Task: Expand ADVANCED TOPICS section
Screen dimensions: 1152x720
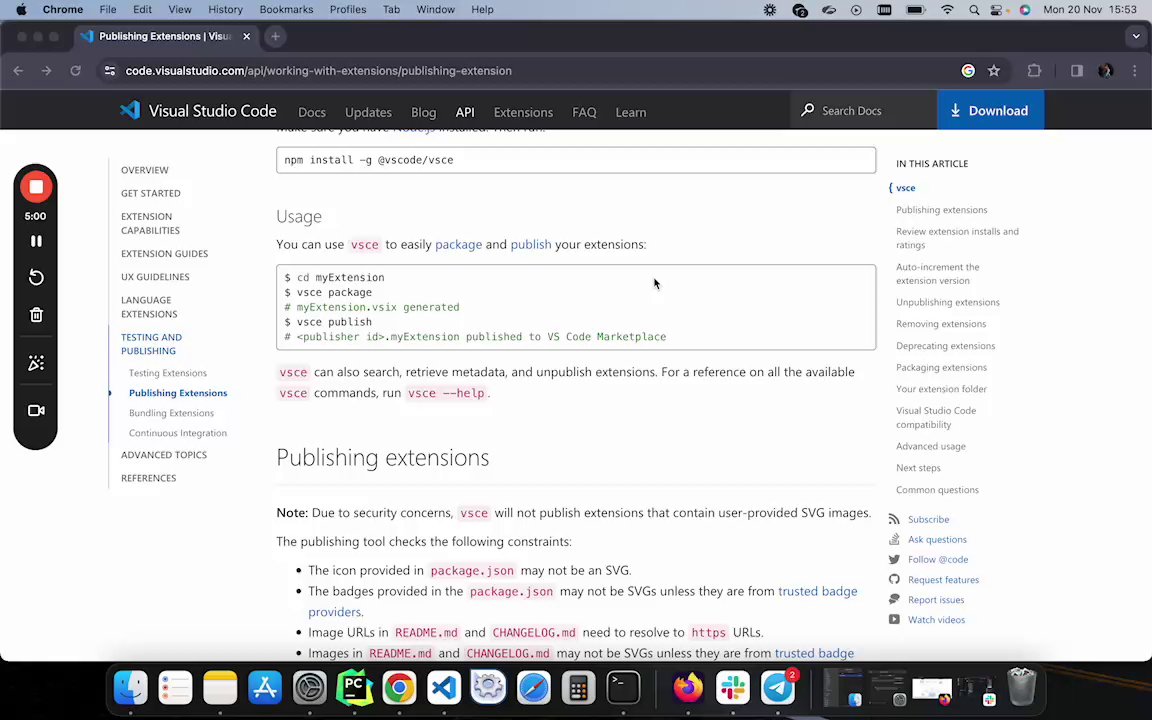Action: pyautogui.click(x=164, y=455)
